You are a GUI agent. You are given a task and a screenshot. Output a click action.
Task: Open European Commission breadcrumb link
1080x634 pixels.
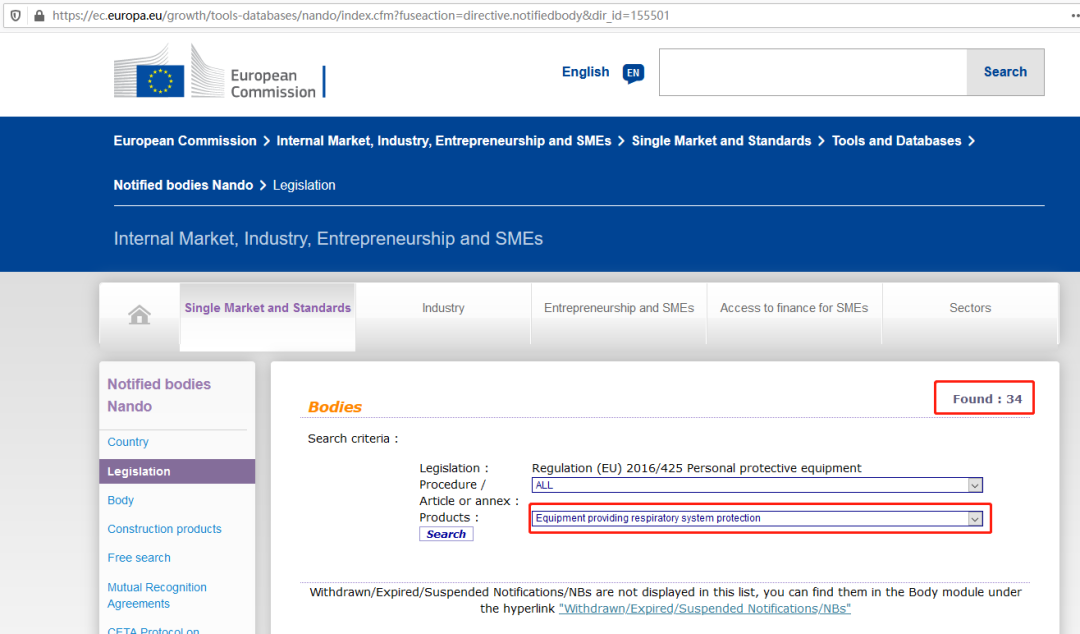coord(185,141)
